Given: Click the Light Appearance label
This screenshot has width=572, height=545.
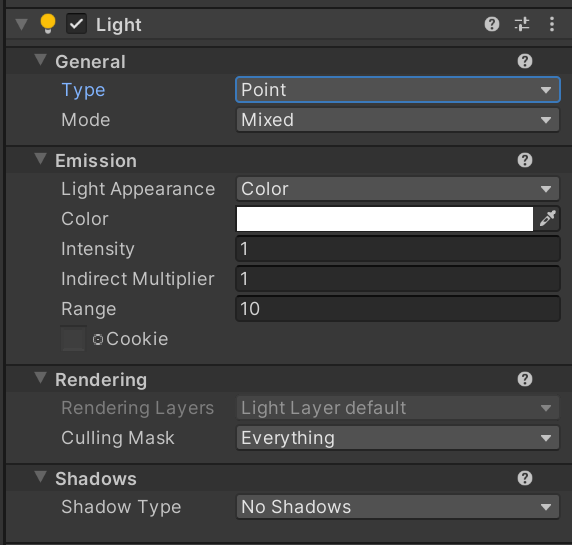Looking at the screenshot, I should pyautogui.click(x=138, y=189).
